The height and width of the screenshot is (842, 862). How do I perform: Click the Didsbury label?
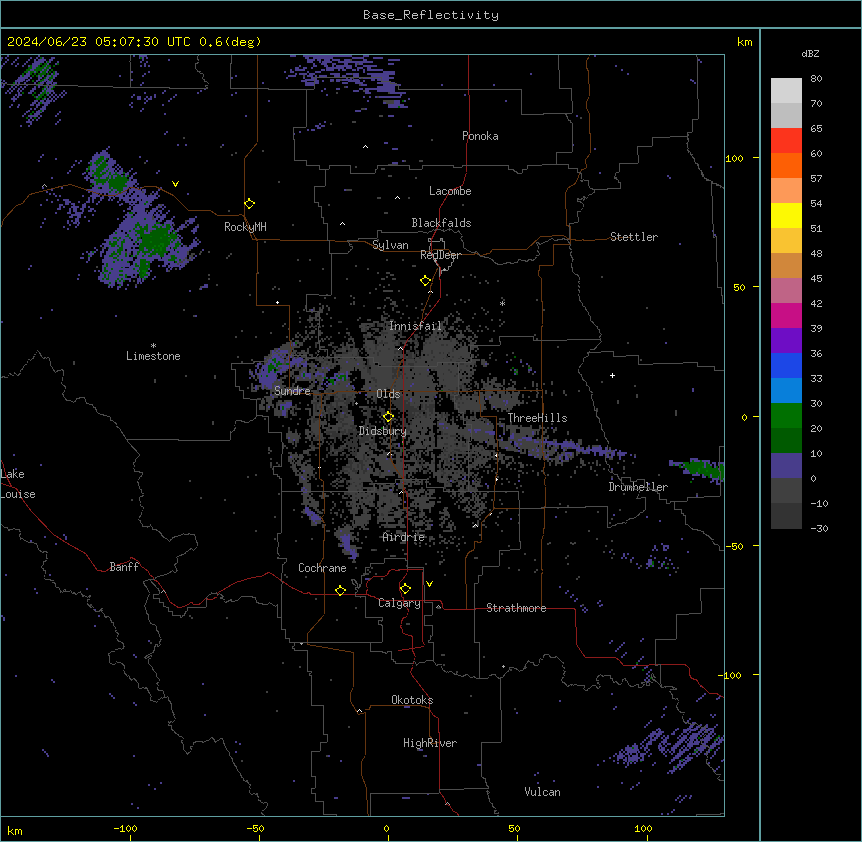[383, 431]
